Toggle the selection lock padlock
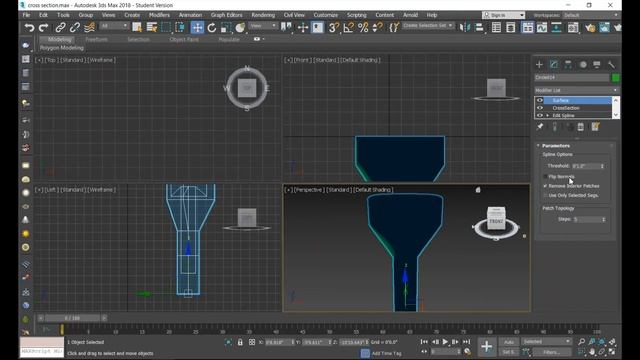Image resolution: width=640 pixels, height=360 pixels. 240,342
